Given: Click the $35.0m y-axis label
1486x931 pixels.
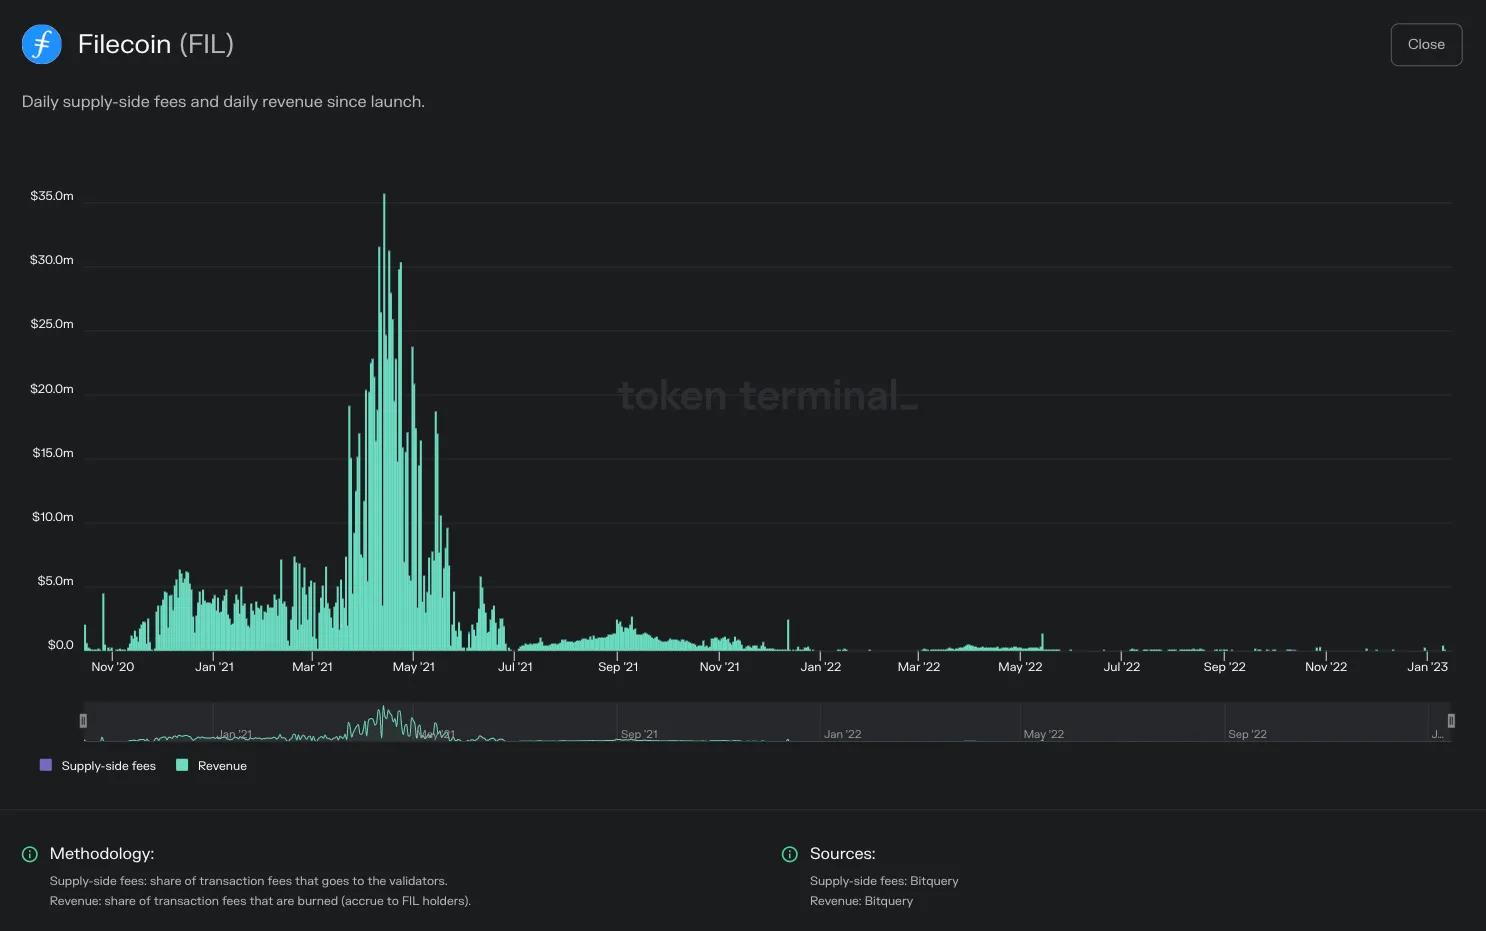Looking at the screenshot, I should click(52, 196).
